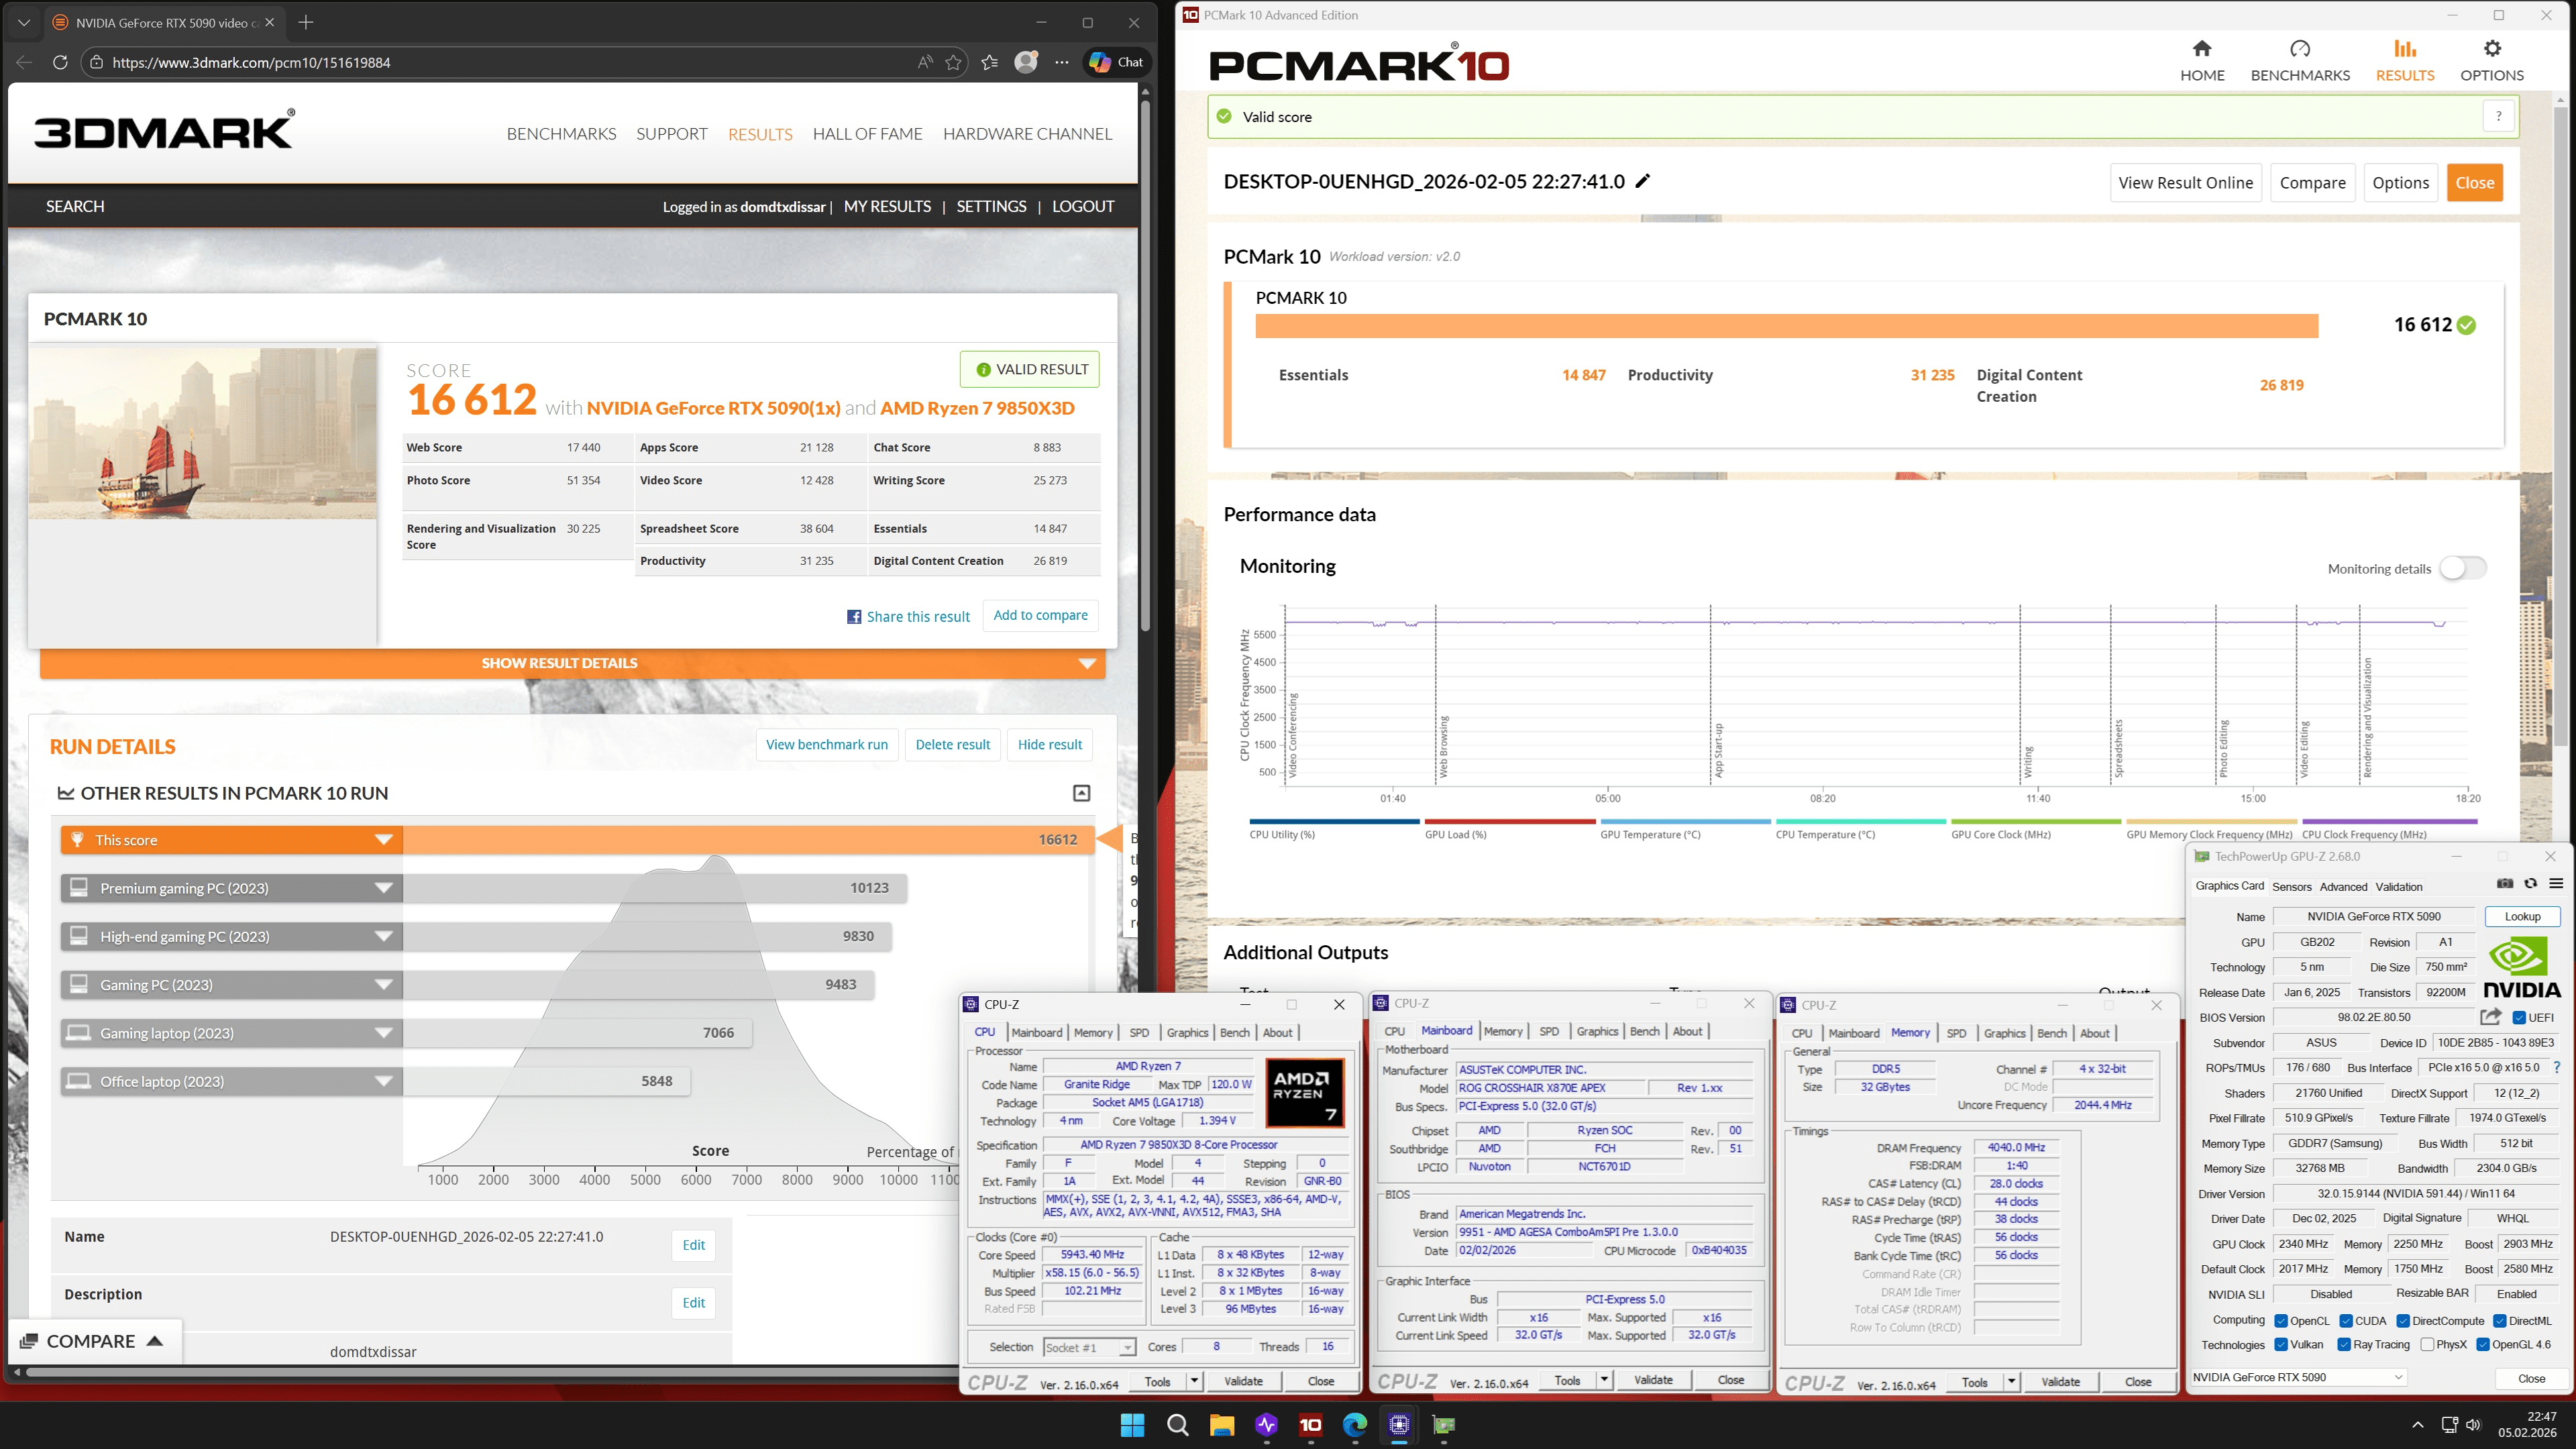Open File Explorer from the taskbar
The height and width of the screenshot is (1449, 2576).
pos(1222,1425)
